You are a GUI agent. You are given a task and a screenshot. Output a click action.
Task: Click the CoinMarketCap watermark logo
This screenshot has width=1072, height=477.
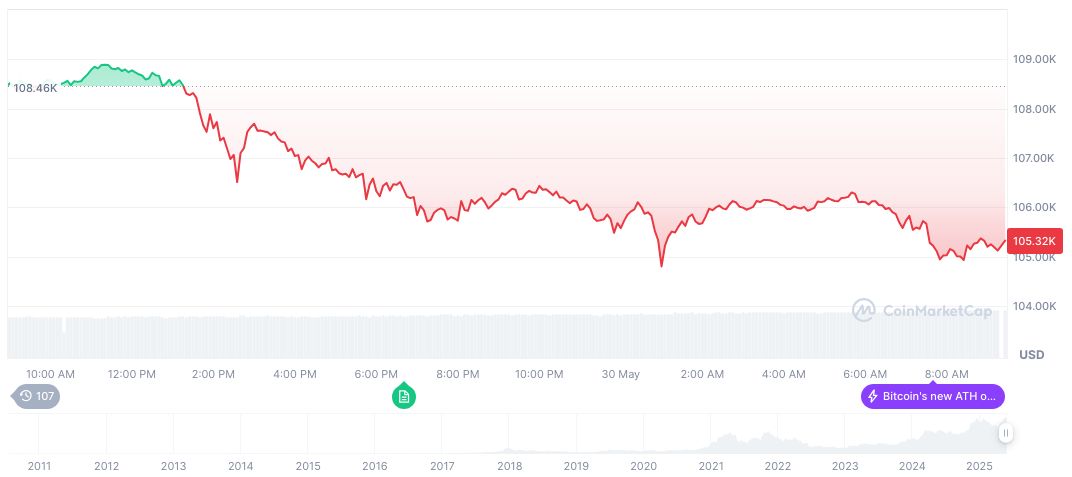[x=922, y=311]
